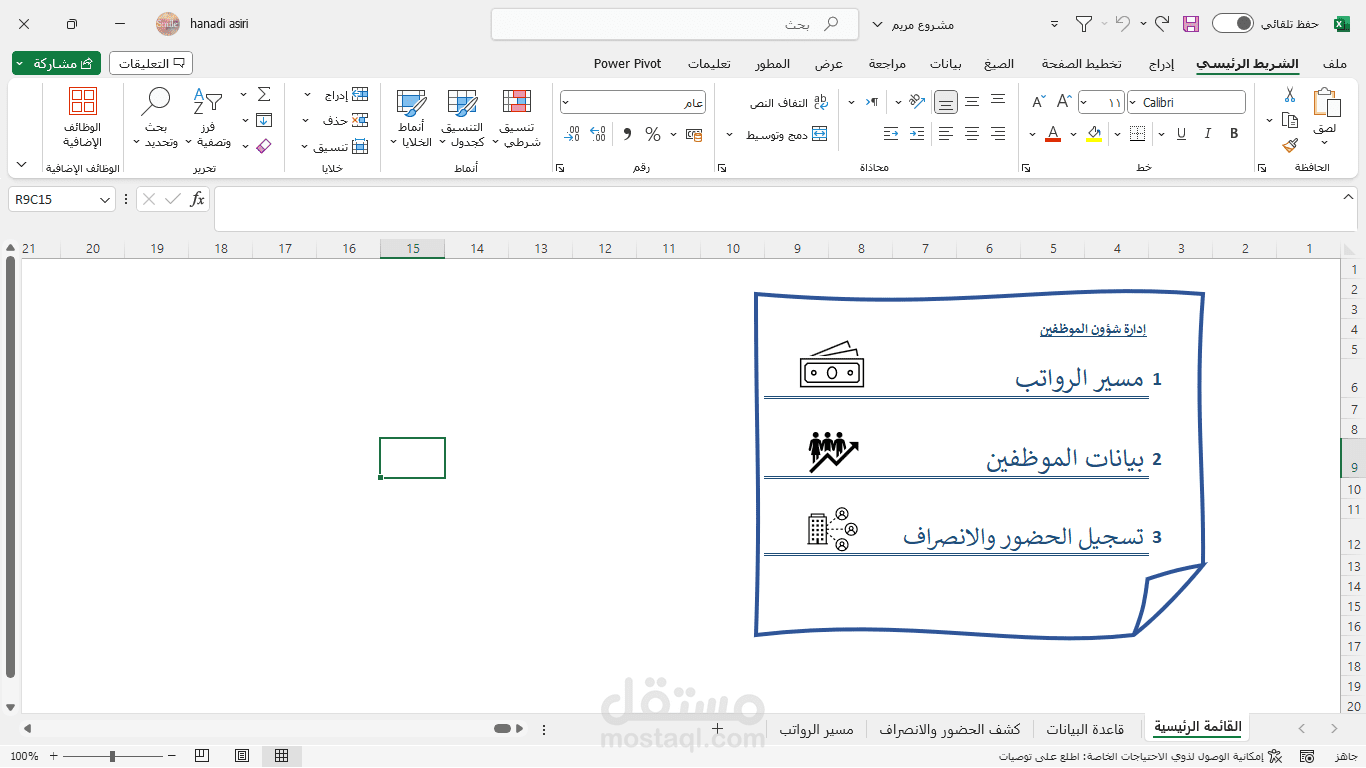Open number format dropdown (عام)

(566, 102)
